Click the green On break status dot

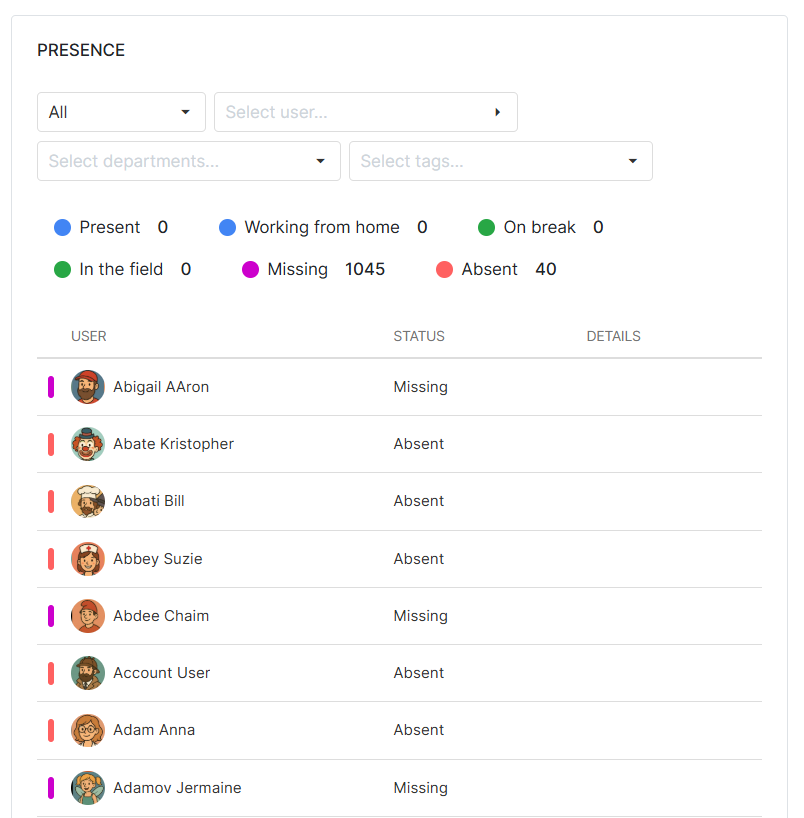[x=486, y=227]
